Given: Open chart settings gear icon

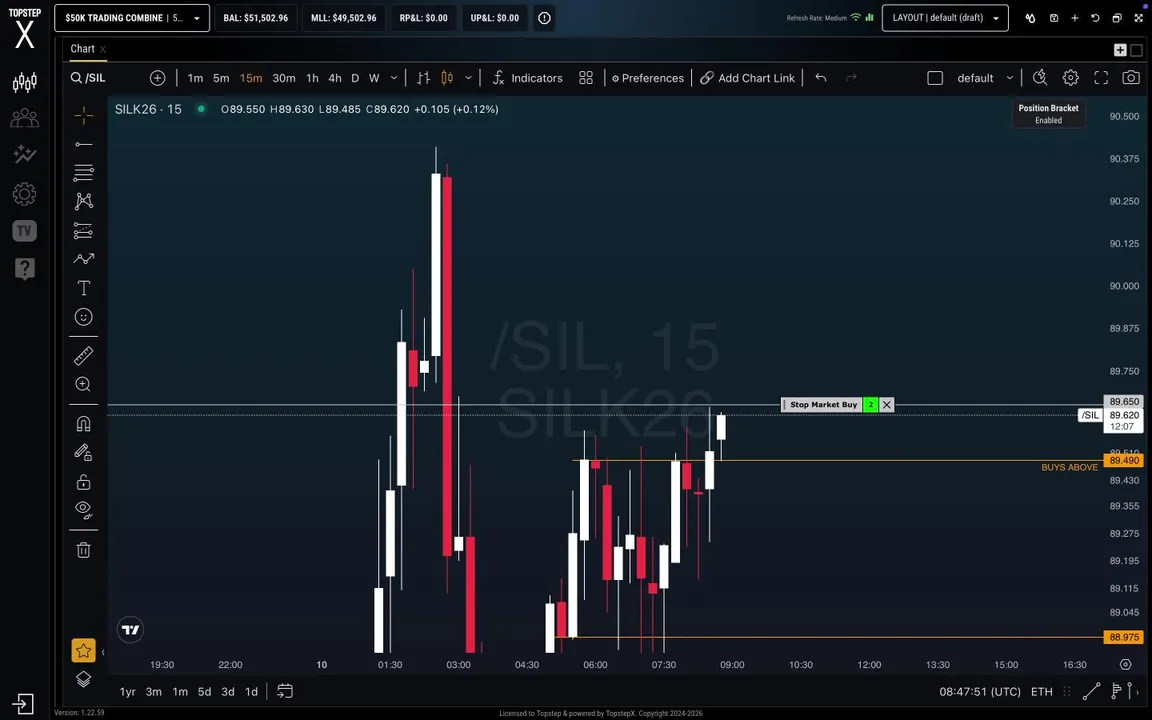Looking at the screenshot, I should (x=1070, y=78).
